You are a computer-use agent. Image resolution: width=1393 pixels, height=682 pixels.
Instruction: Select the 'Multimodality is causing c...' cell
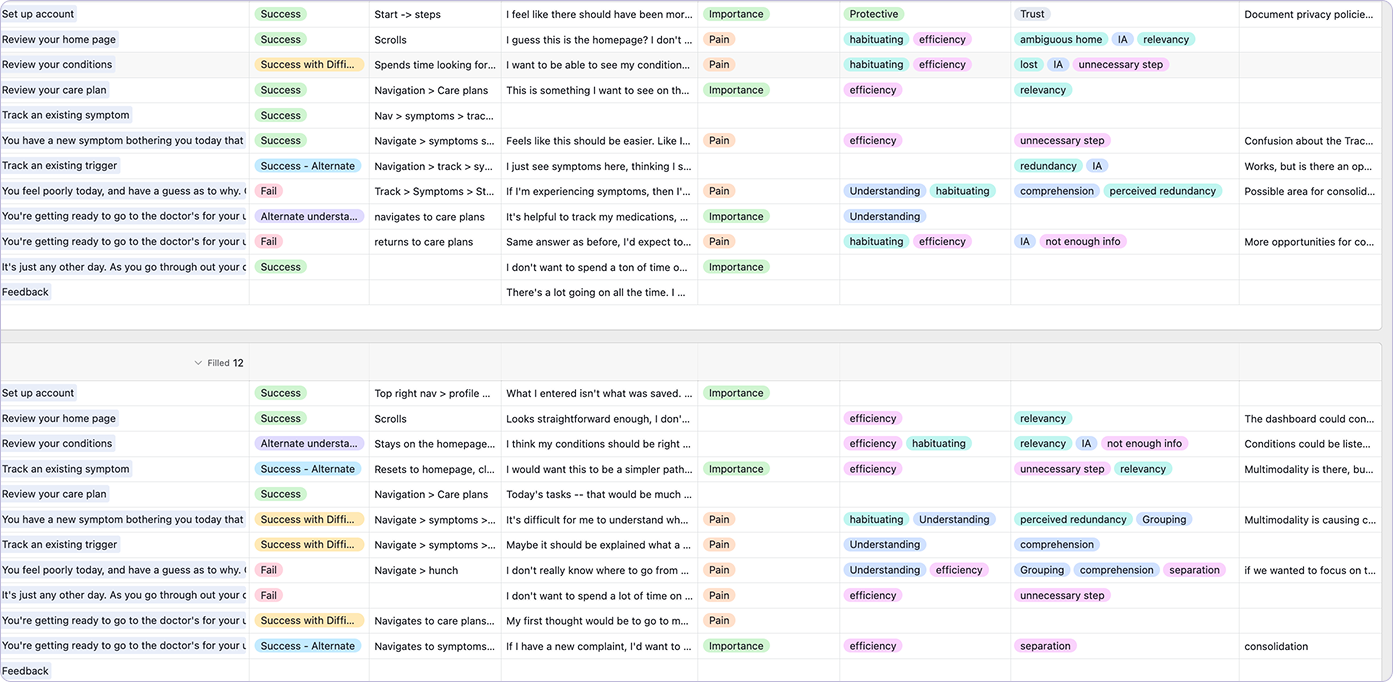(1310, 520)
